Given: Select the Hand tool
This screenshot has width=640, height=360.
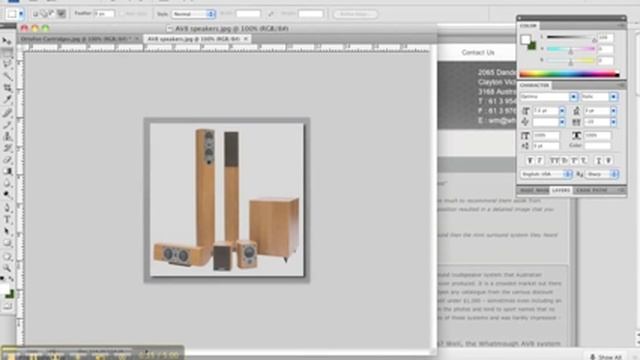Looking at the screenshot, I should [x=7, y=256].
